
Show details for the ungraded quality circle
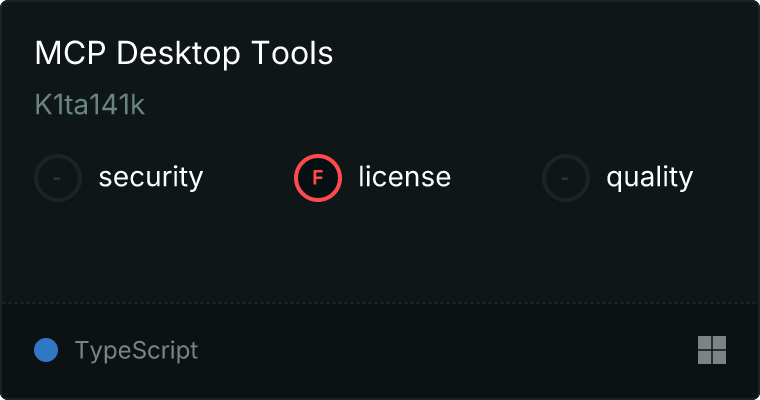[566, 178]
